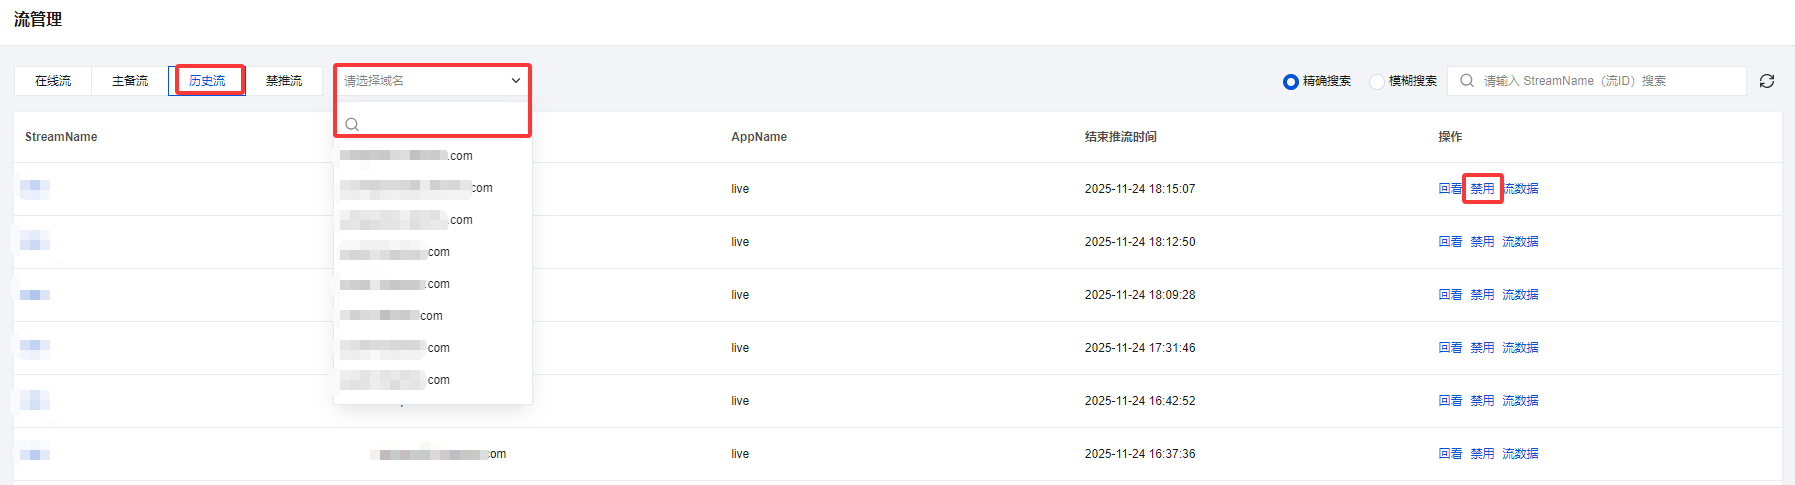Expand the 请选择域名 domain dropdown
The image size is (1795, 485).
[432, 81]
